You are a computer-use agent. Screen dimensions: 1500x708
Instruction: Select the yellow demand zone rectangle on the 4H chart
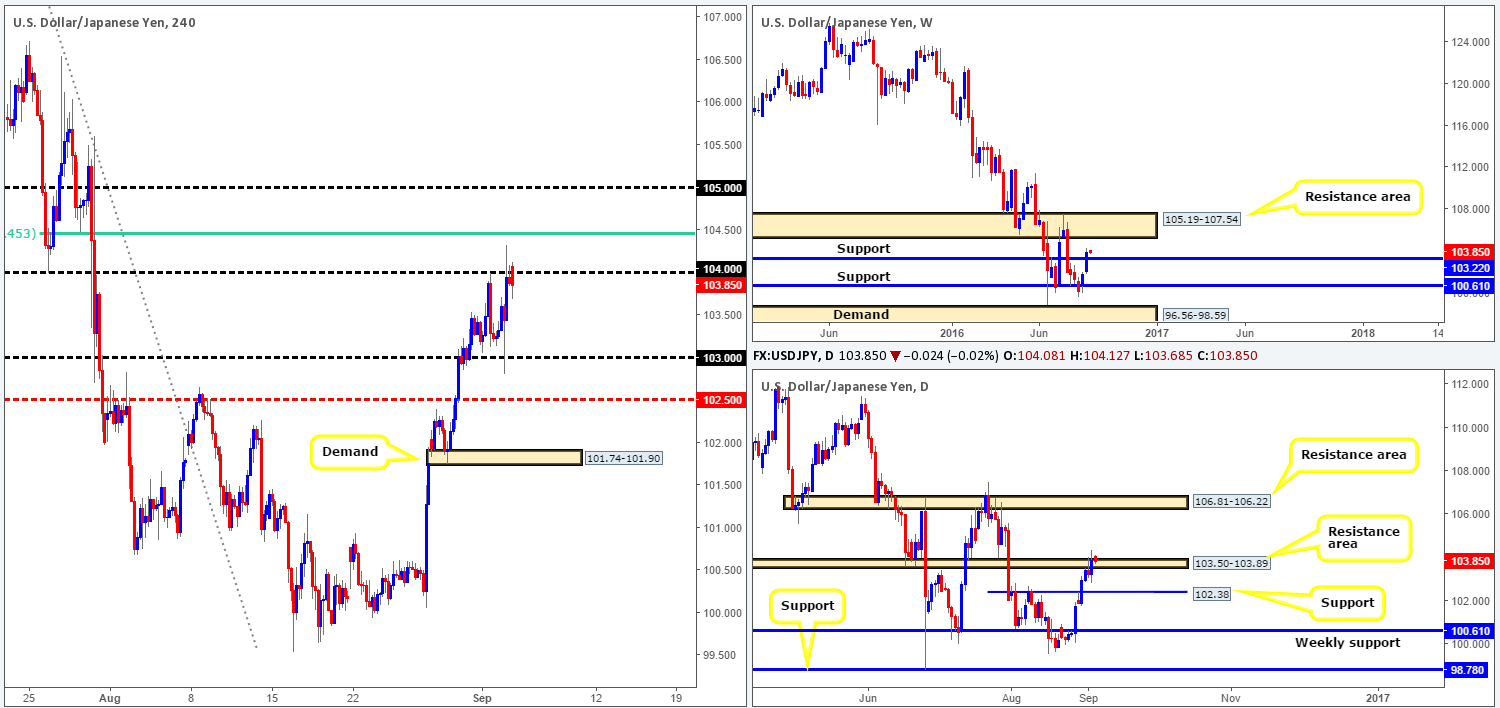pyautogui.click(x=503, y=457)
